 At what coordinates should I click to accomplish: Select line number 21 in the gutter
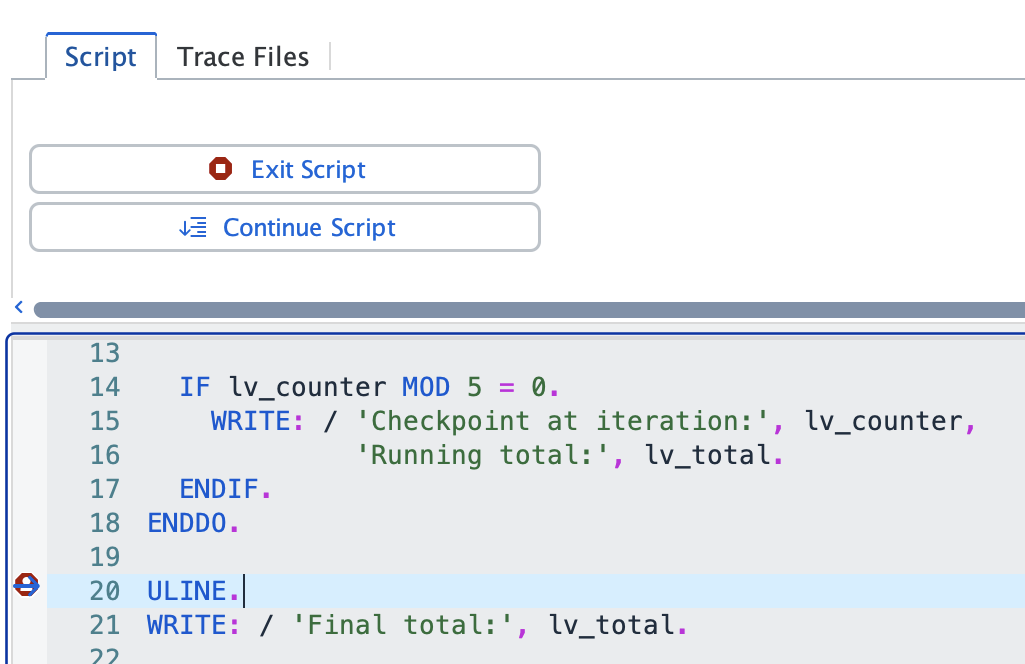pyautogui.click(x=105, y=625)
